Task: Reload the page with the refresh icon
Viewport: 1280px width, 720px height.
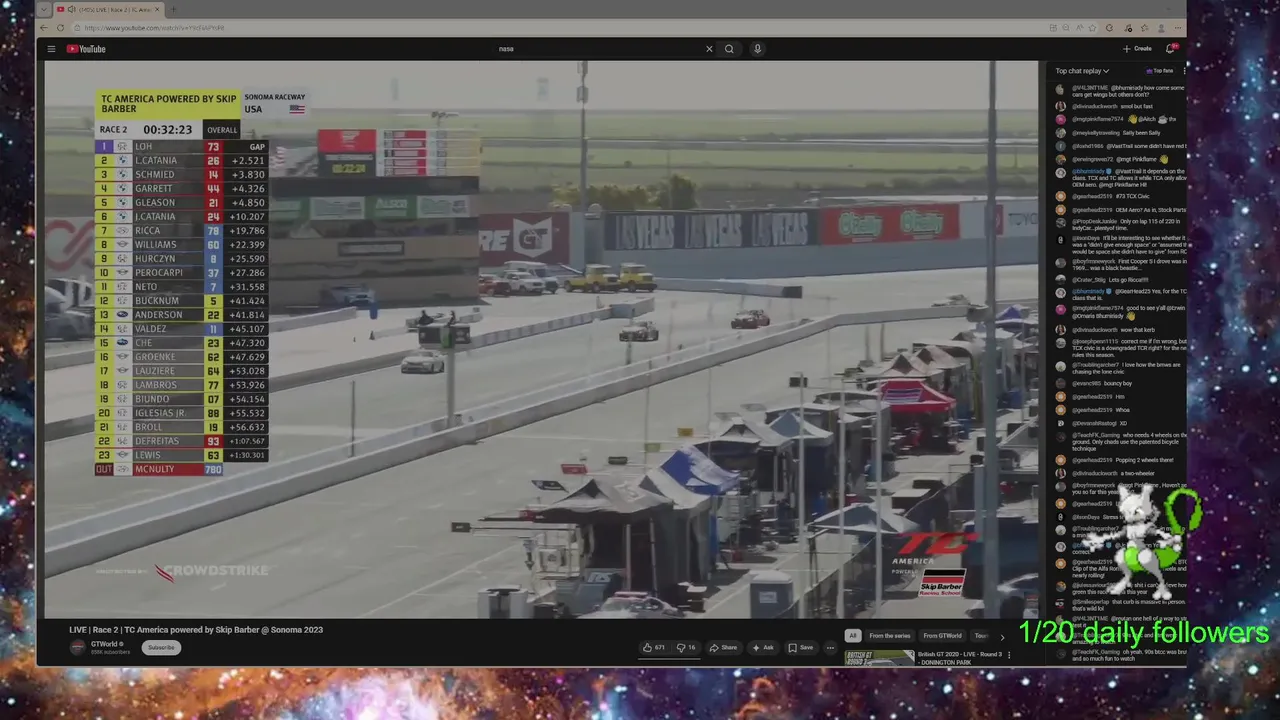Action: (x=61, y=28)
